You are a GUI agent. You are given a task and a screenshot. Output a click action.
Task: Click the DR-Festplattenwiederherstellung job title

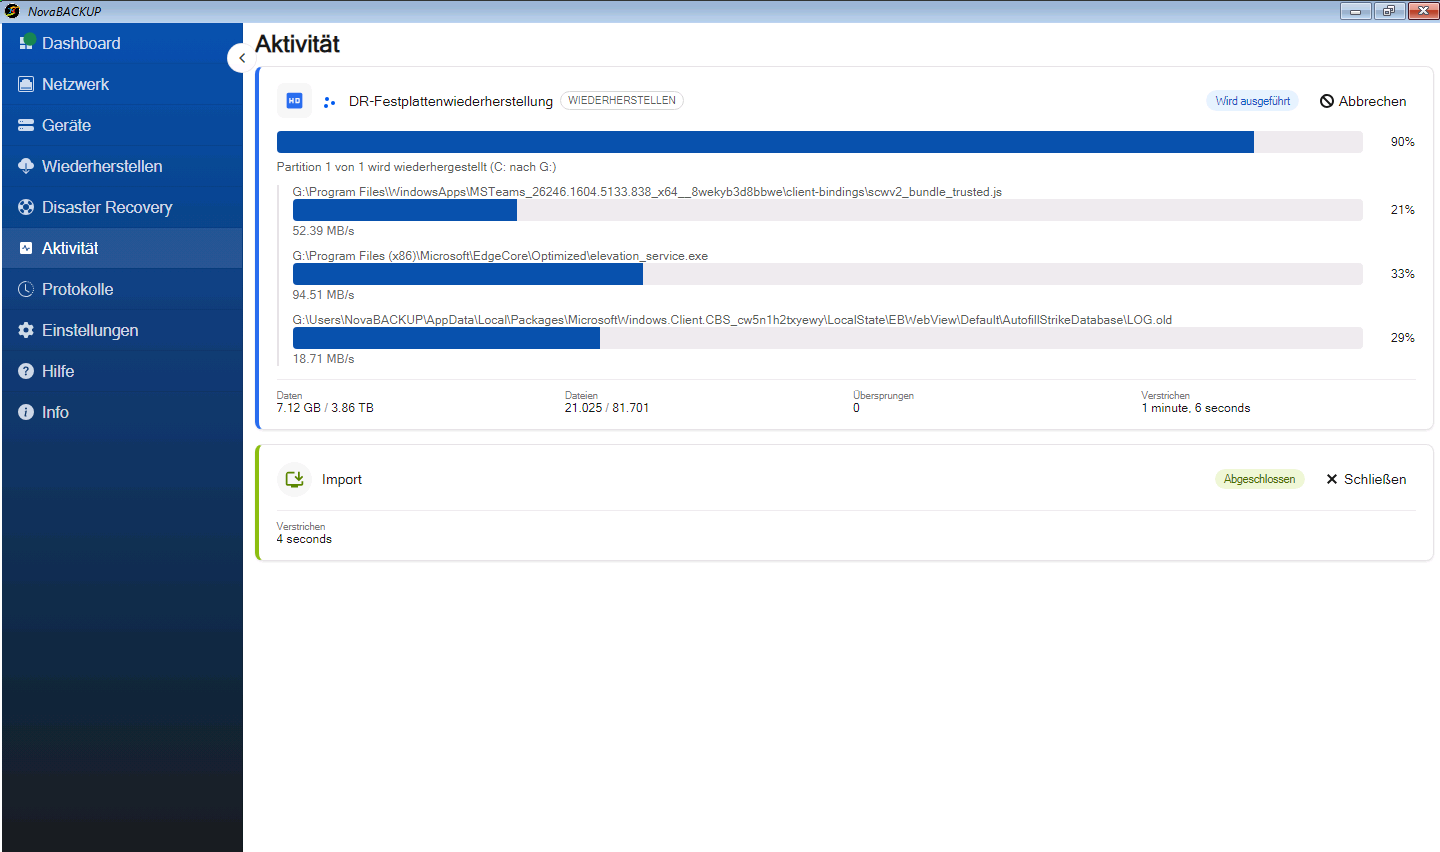click(451, 101)
